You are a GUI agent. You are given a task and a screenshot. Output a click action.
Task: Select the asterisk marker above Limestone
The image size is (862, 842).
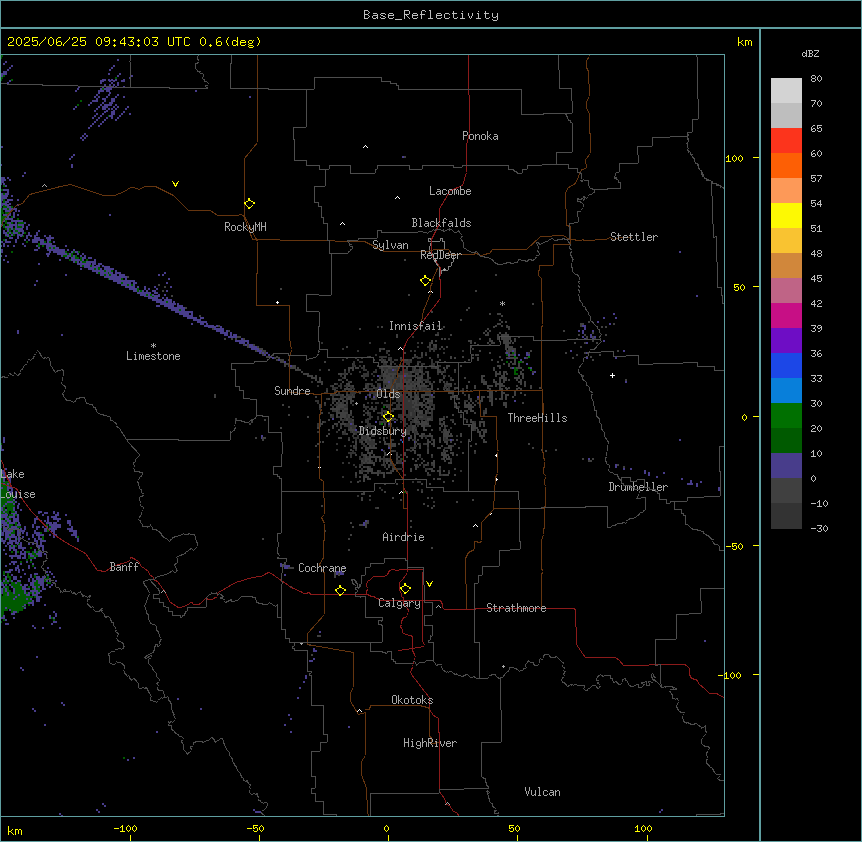click(153, 346)
